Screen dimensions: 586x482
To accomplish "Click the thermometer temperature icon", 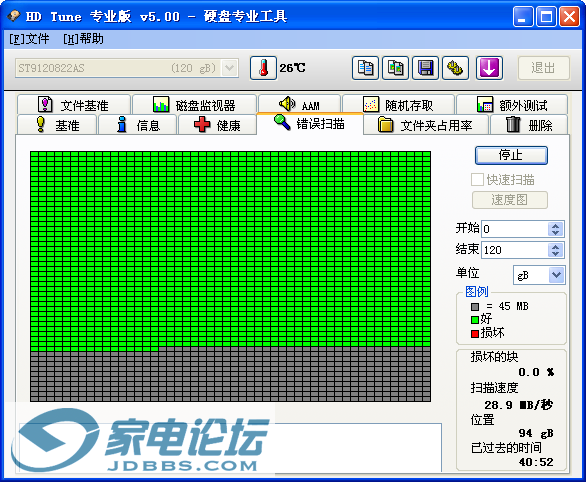I will click(263, 68).
